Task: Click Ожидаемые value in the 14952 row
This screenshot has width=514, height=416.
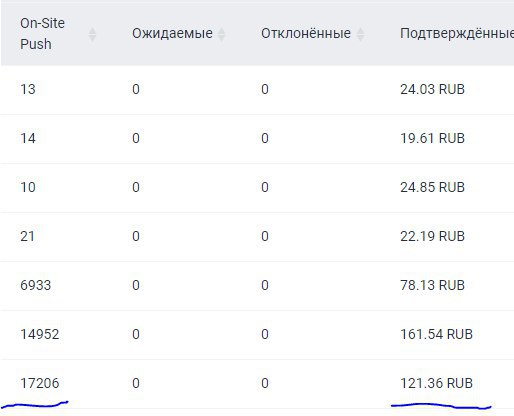Action: click(x=136, y=334)
